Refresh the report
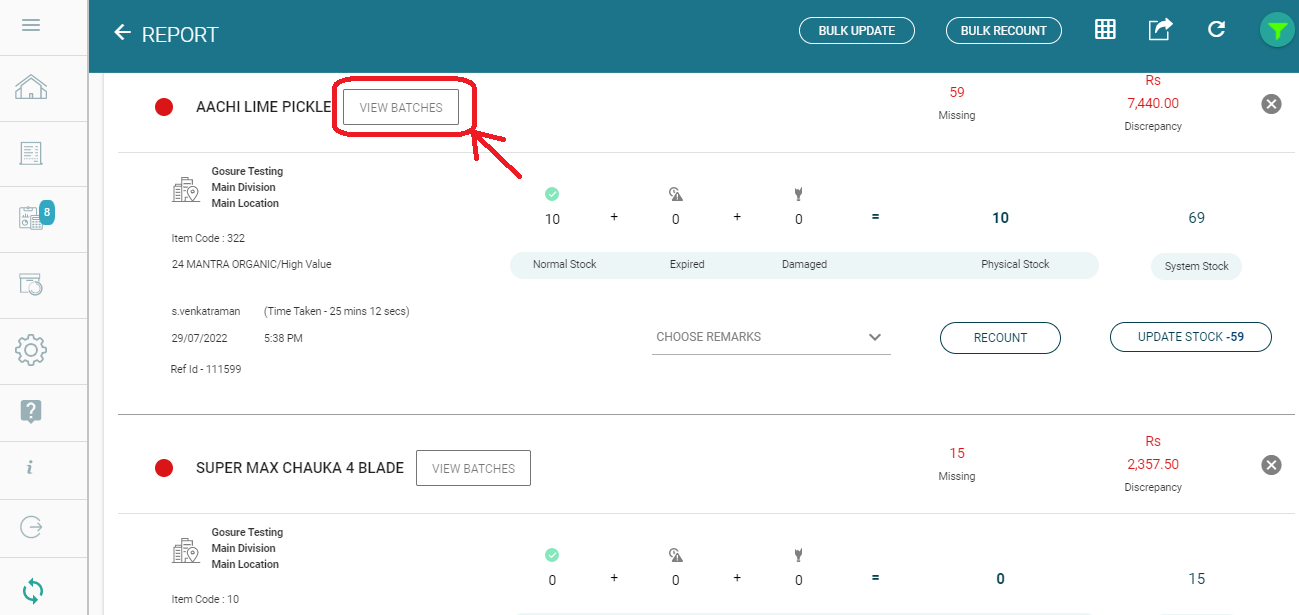This screenshot has width=1299, height=615. (1216, 29)
